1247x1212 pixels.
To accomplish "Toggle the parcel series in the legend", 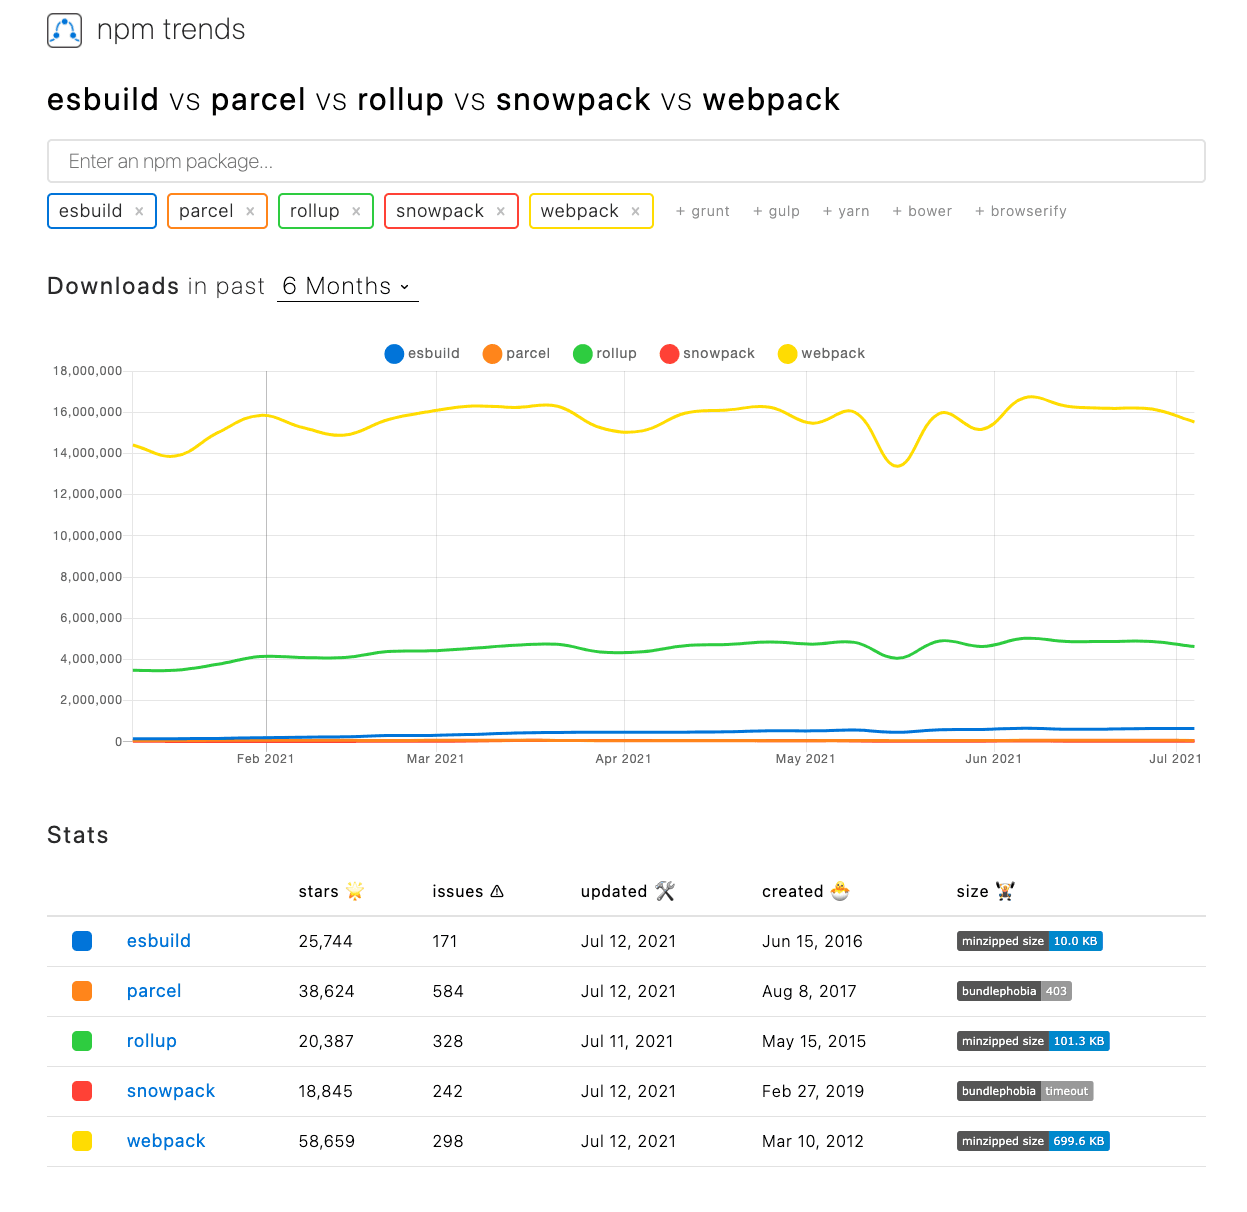I will click(x=515, y=353).
